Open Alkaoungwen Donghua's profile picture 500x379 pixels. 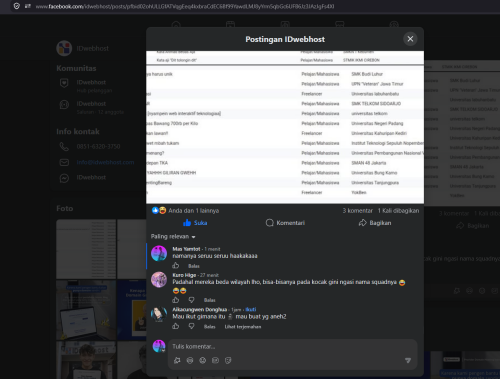[x=159, y=314]
